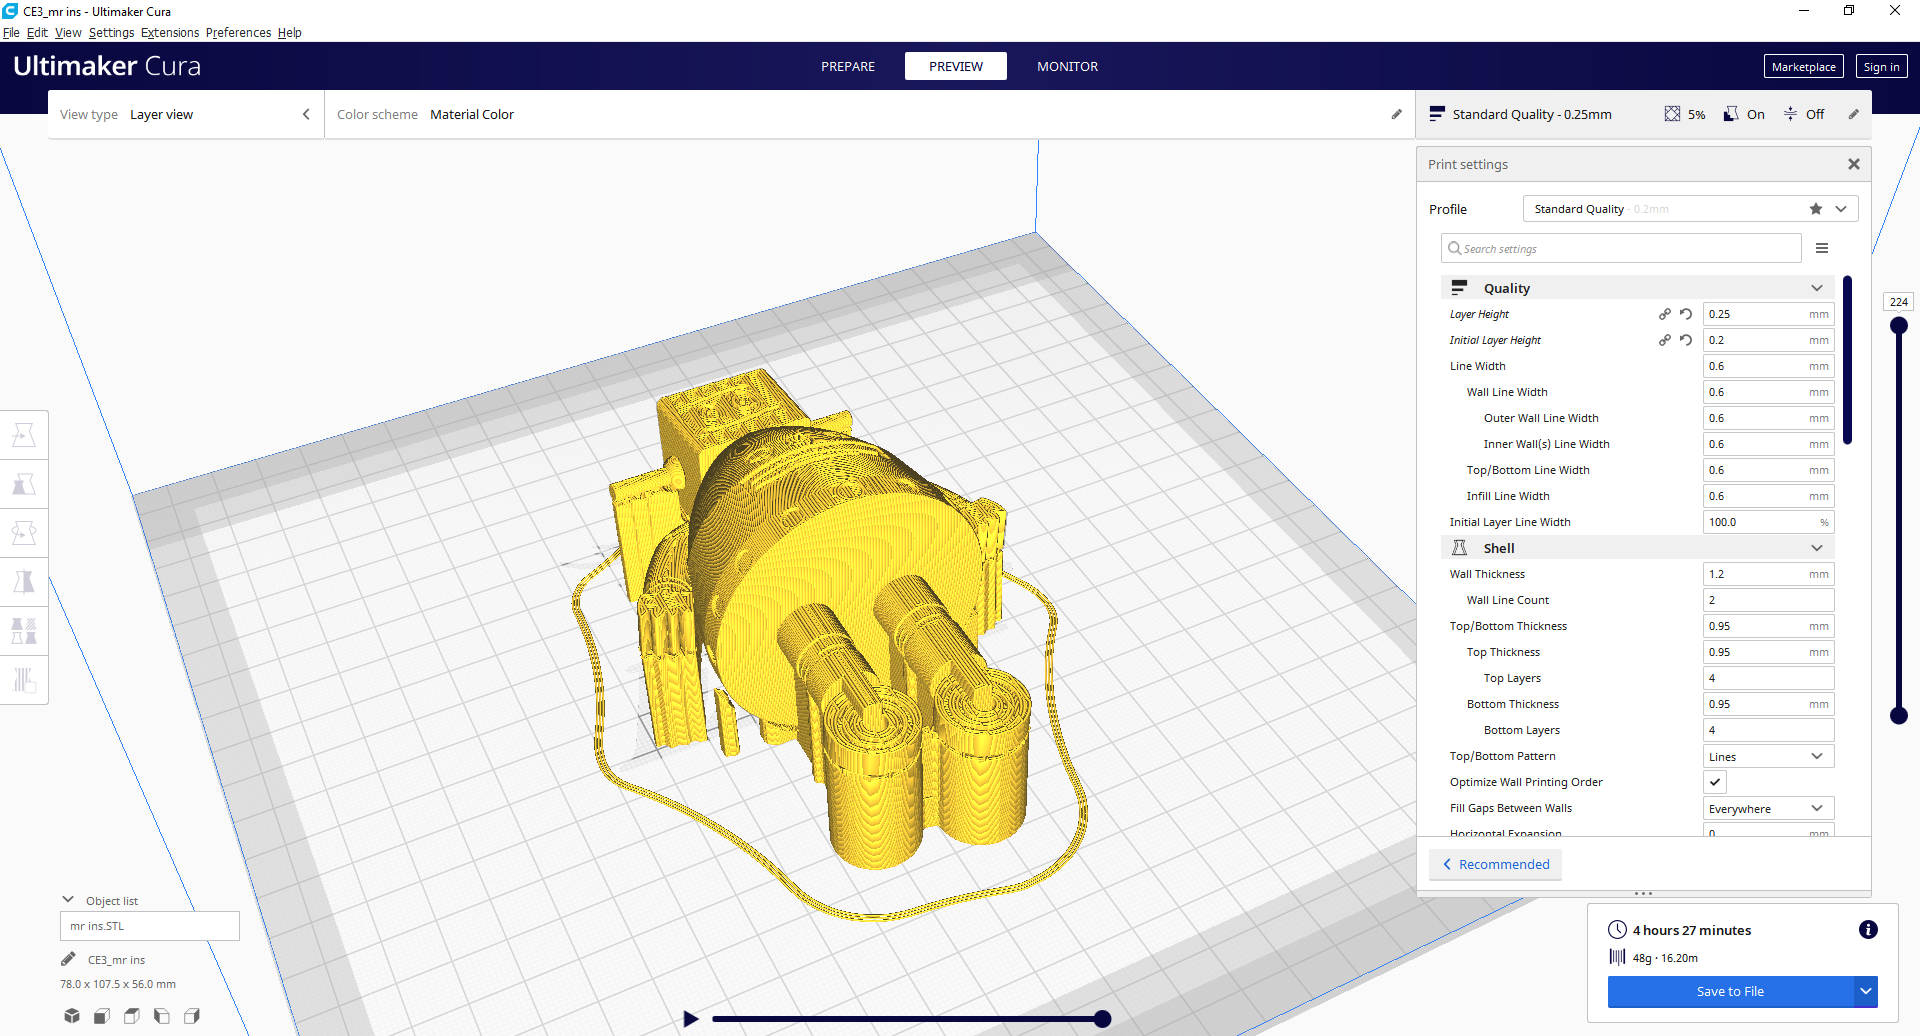Image resolution: width=1920 pixels, height=1036 pixels.
Task: Switch camera to top view icon
Action: tap(132, 1016)
